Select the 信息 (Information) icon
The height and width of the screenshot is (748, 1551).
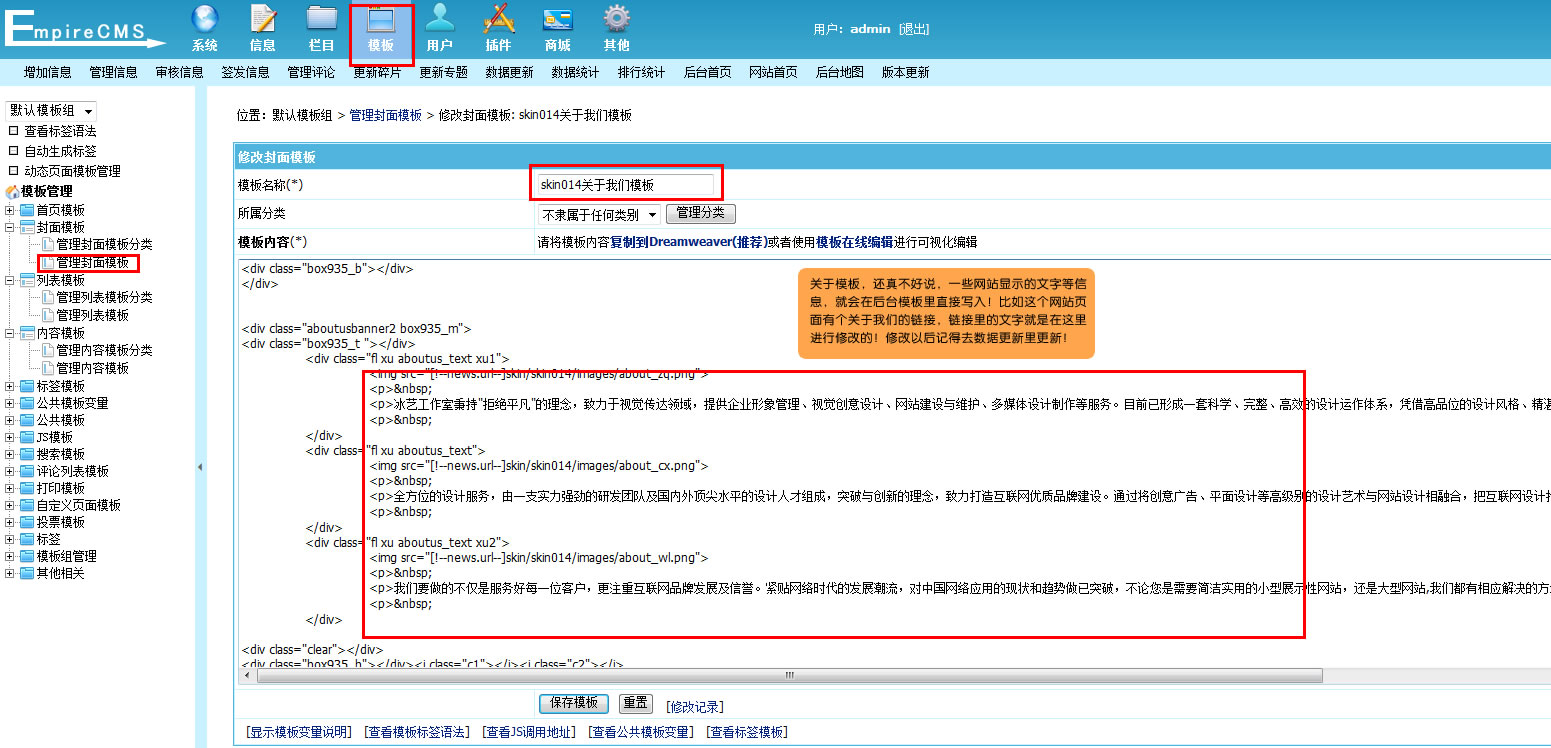pos(263,27)
